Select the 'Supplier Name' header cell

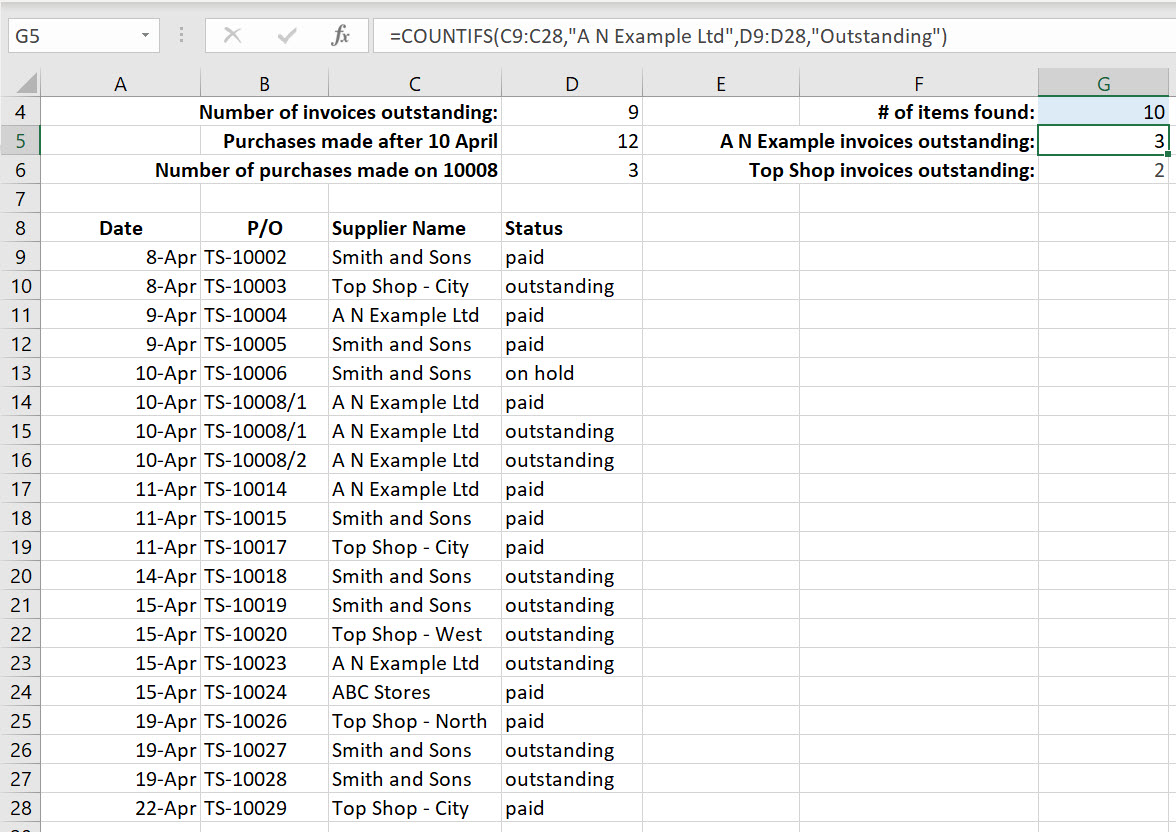[413, 228]
